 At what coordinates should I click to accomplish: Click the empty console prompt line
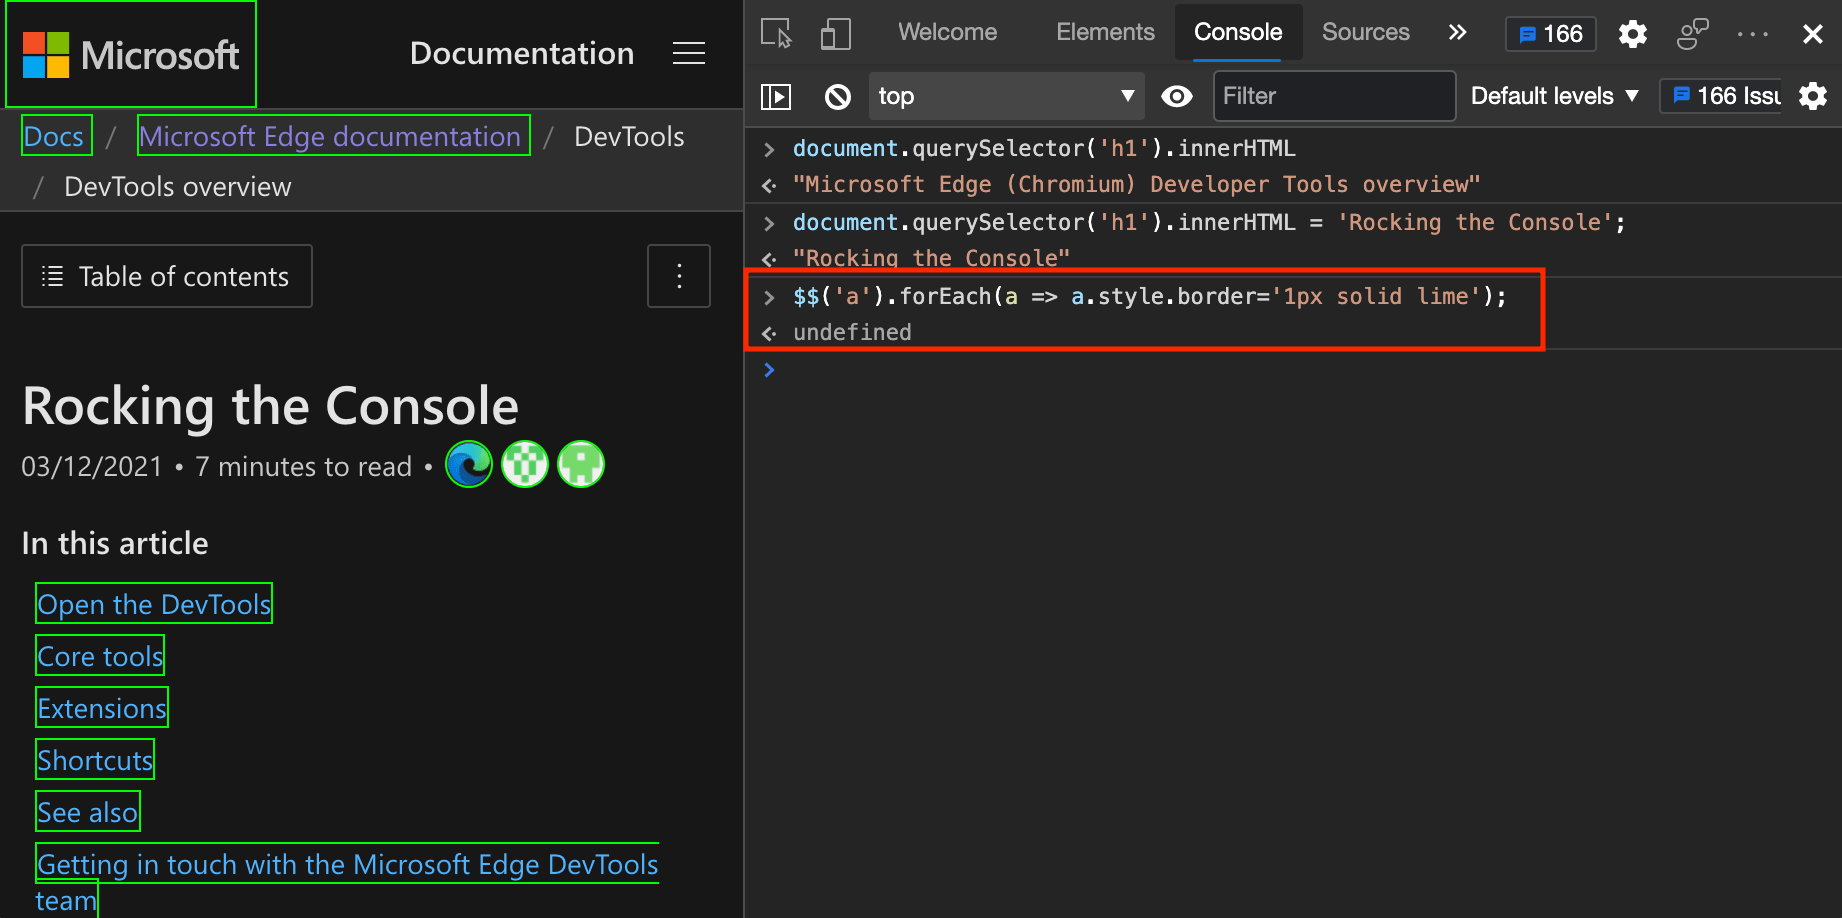1293,370
